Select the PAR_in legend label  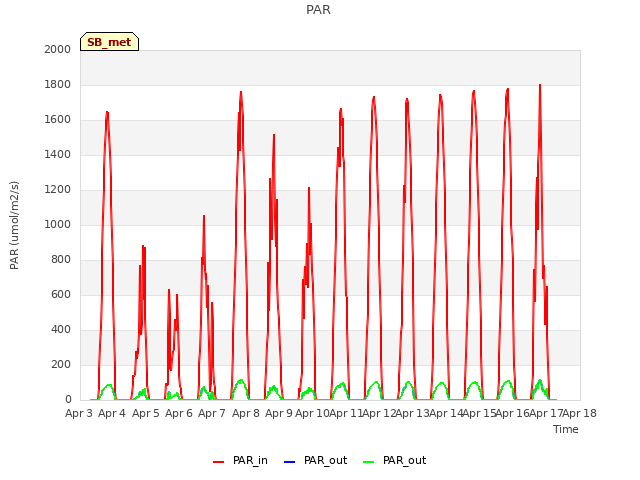(250, 460)
